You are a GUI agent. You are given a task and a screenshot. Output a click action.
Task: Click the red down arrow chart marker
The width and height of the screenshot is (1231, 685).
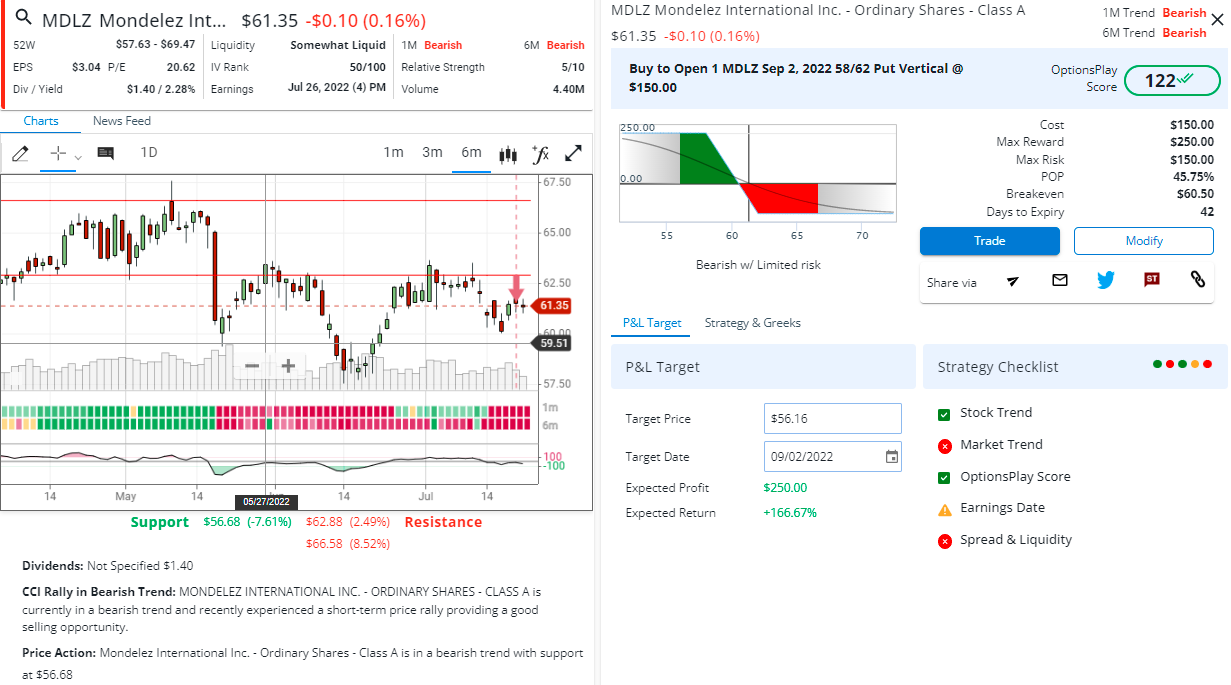pyautogui.click(x=516, y=287)
